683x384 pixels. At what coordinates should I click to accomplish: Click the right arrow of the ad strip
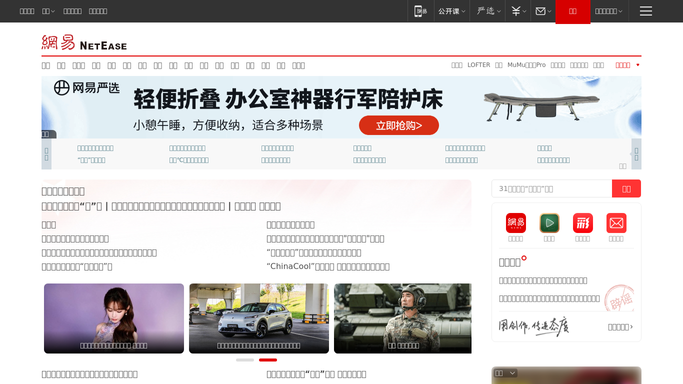click(636, 154)
